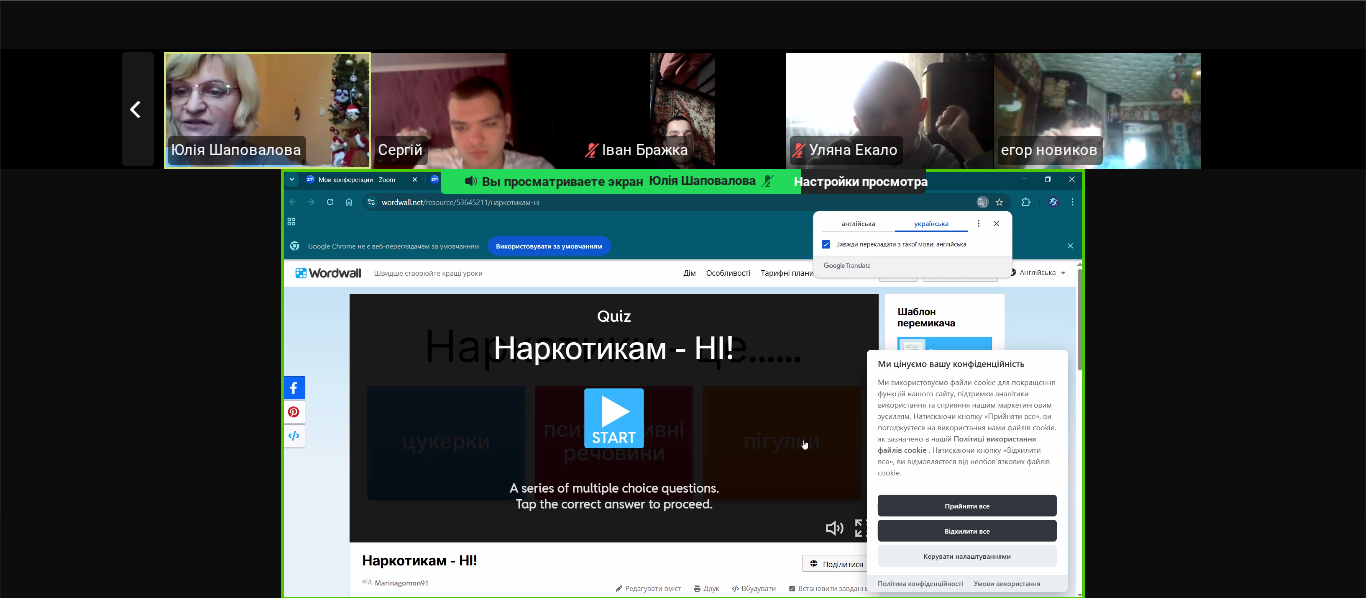The image size is (1366, 598).
Task: Share the page via the Pinterest icon
Action: (294, 412)
